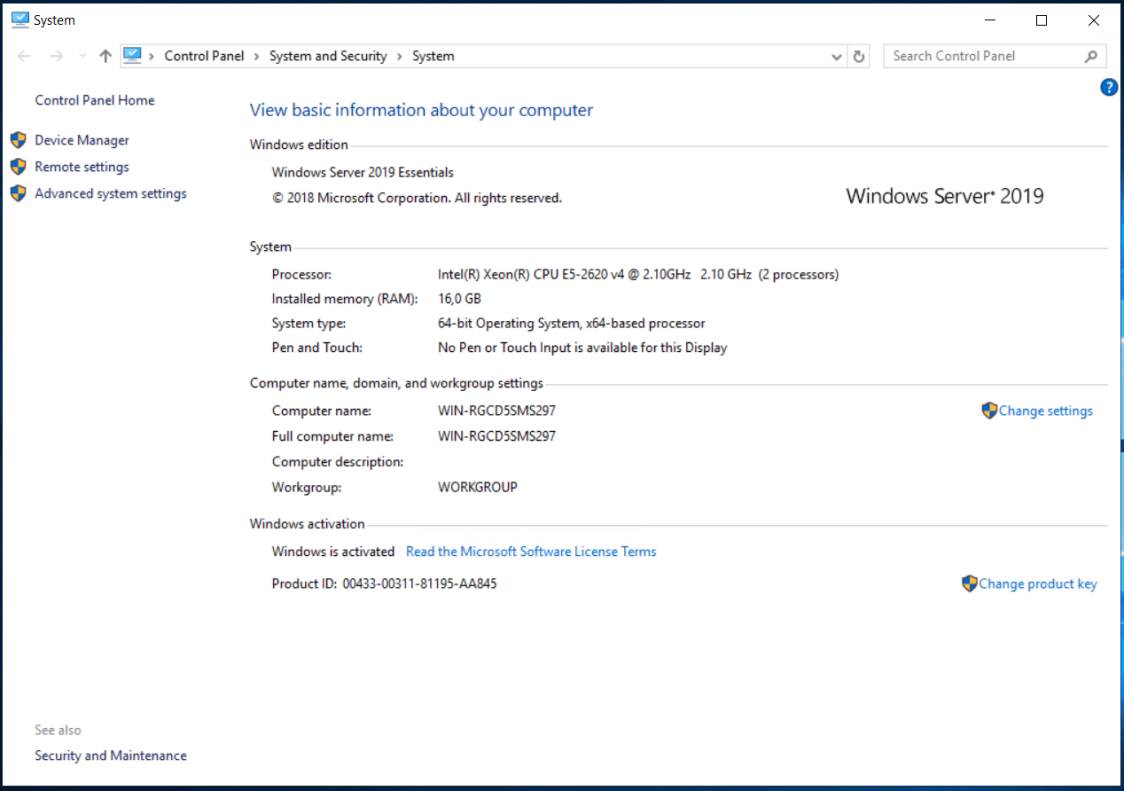Image resolution: width=1124 pixels, height=791 pixels.
Task: Click the Back navigation arrow
Action: [24, 56]
